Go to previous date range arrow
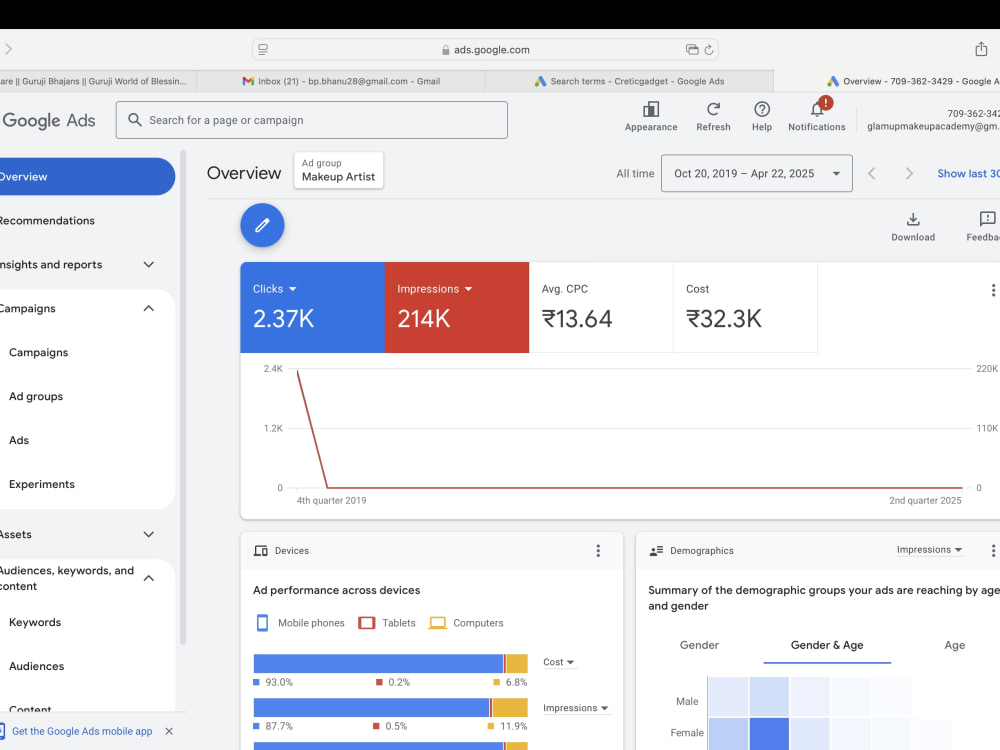 coord(872,173)
